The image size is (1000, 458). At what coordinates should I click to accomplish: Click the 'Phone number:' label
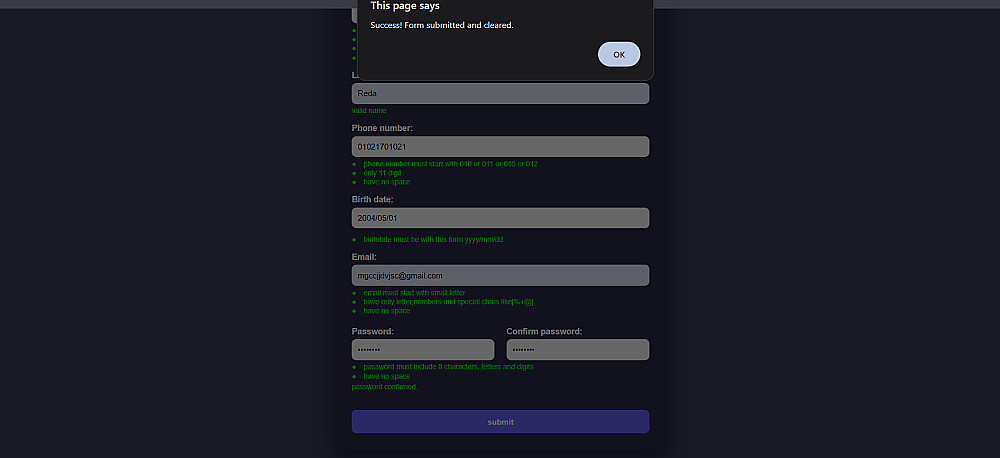click(382, 128)
